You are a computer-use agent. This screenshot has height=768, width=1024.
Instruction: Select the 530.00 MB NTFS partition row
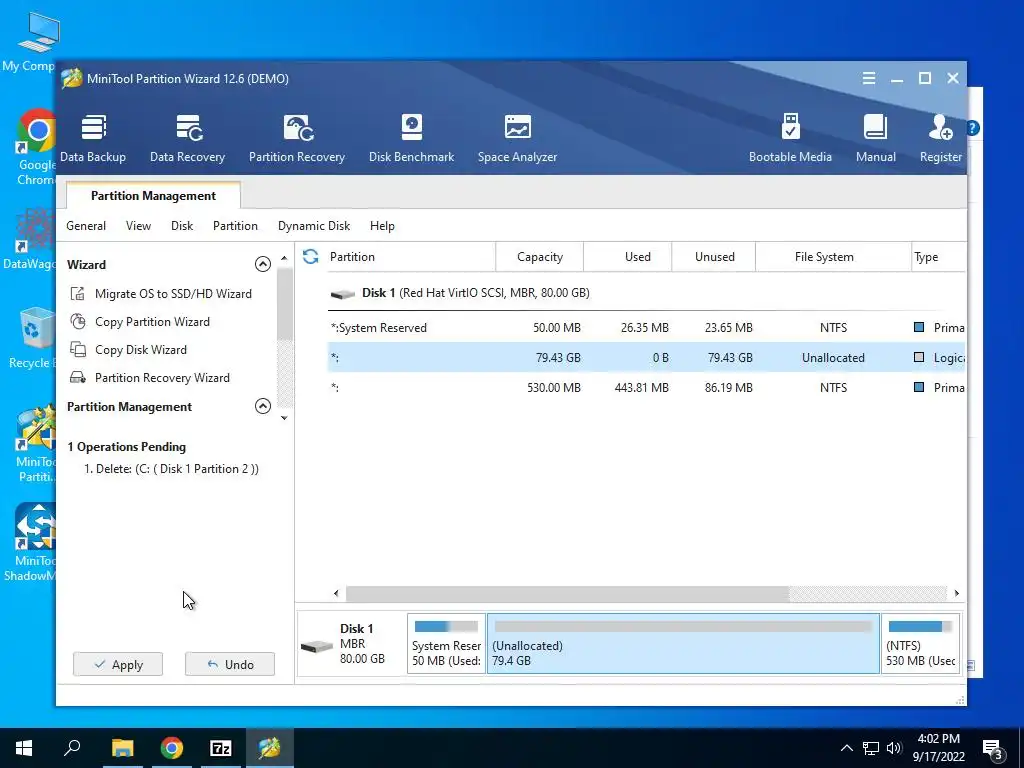click(647, 388)
